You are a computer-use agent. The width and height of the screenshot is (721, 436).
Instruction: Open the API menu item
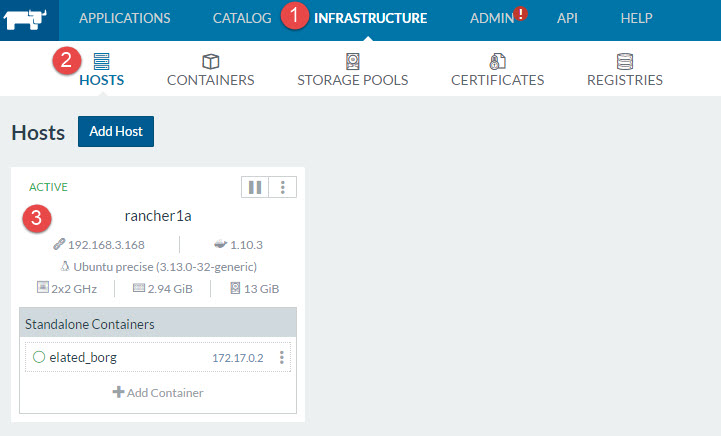(567, 18)
